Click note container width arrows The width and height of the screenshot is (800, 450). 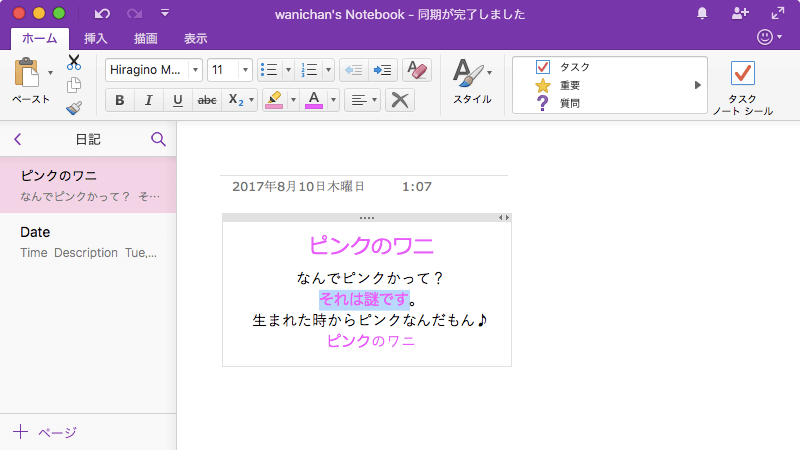pos(504,217)
